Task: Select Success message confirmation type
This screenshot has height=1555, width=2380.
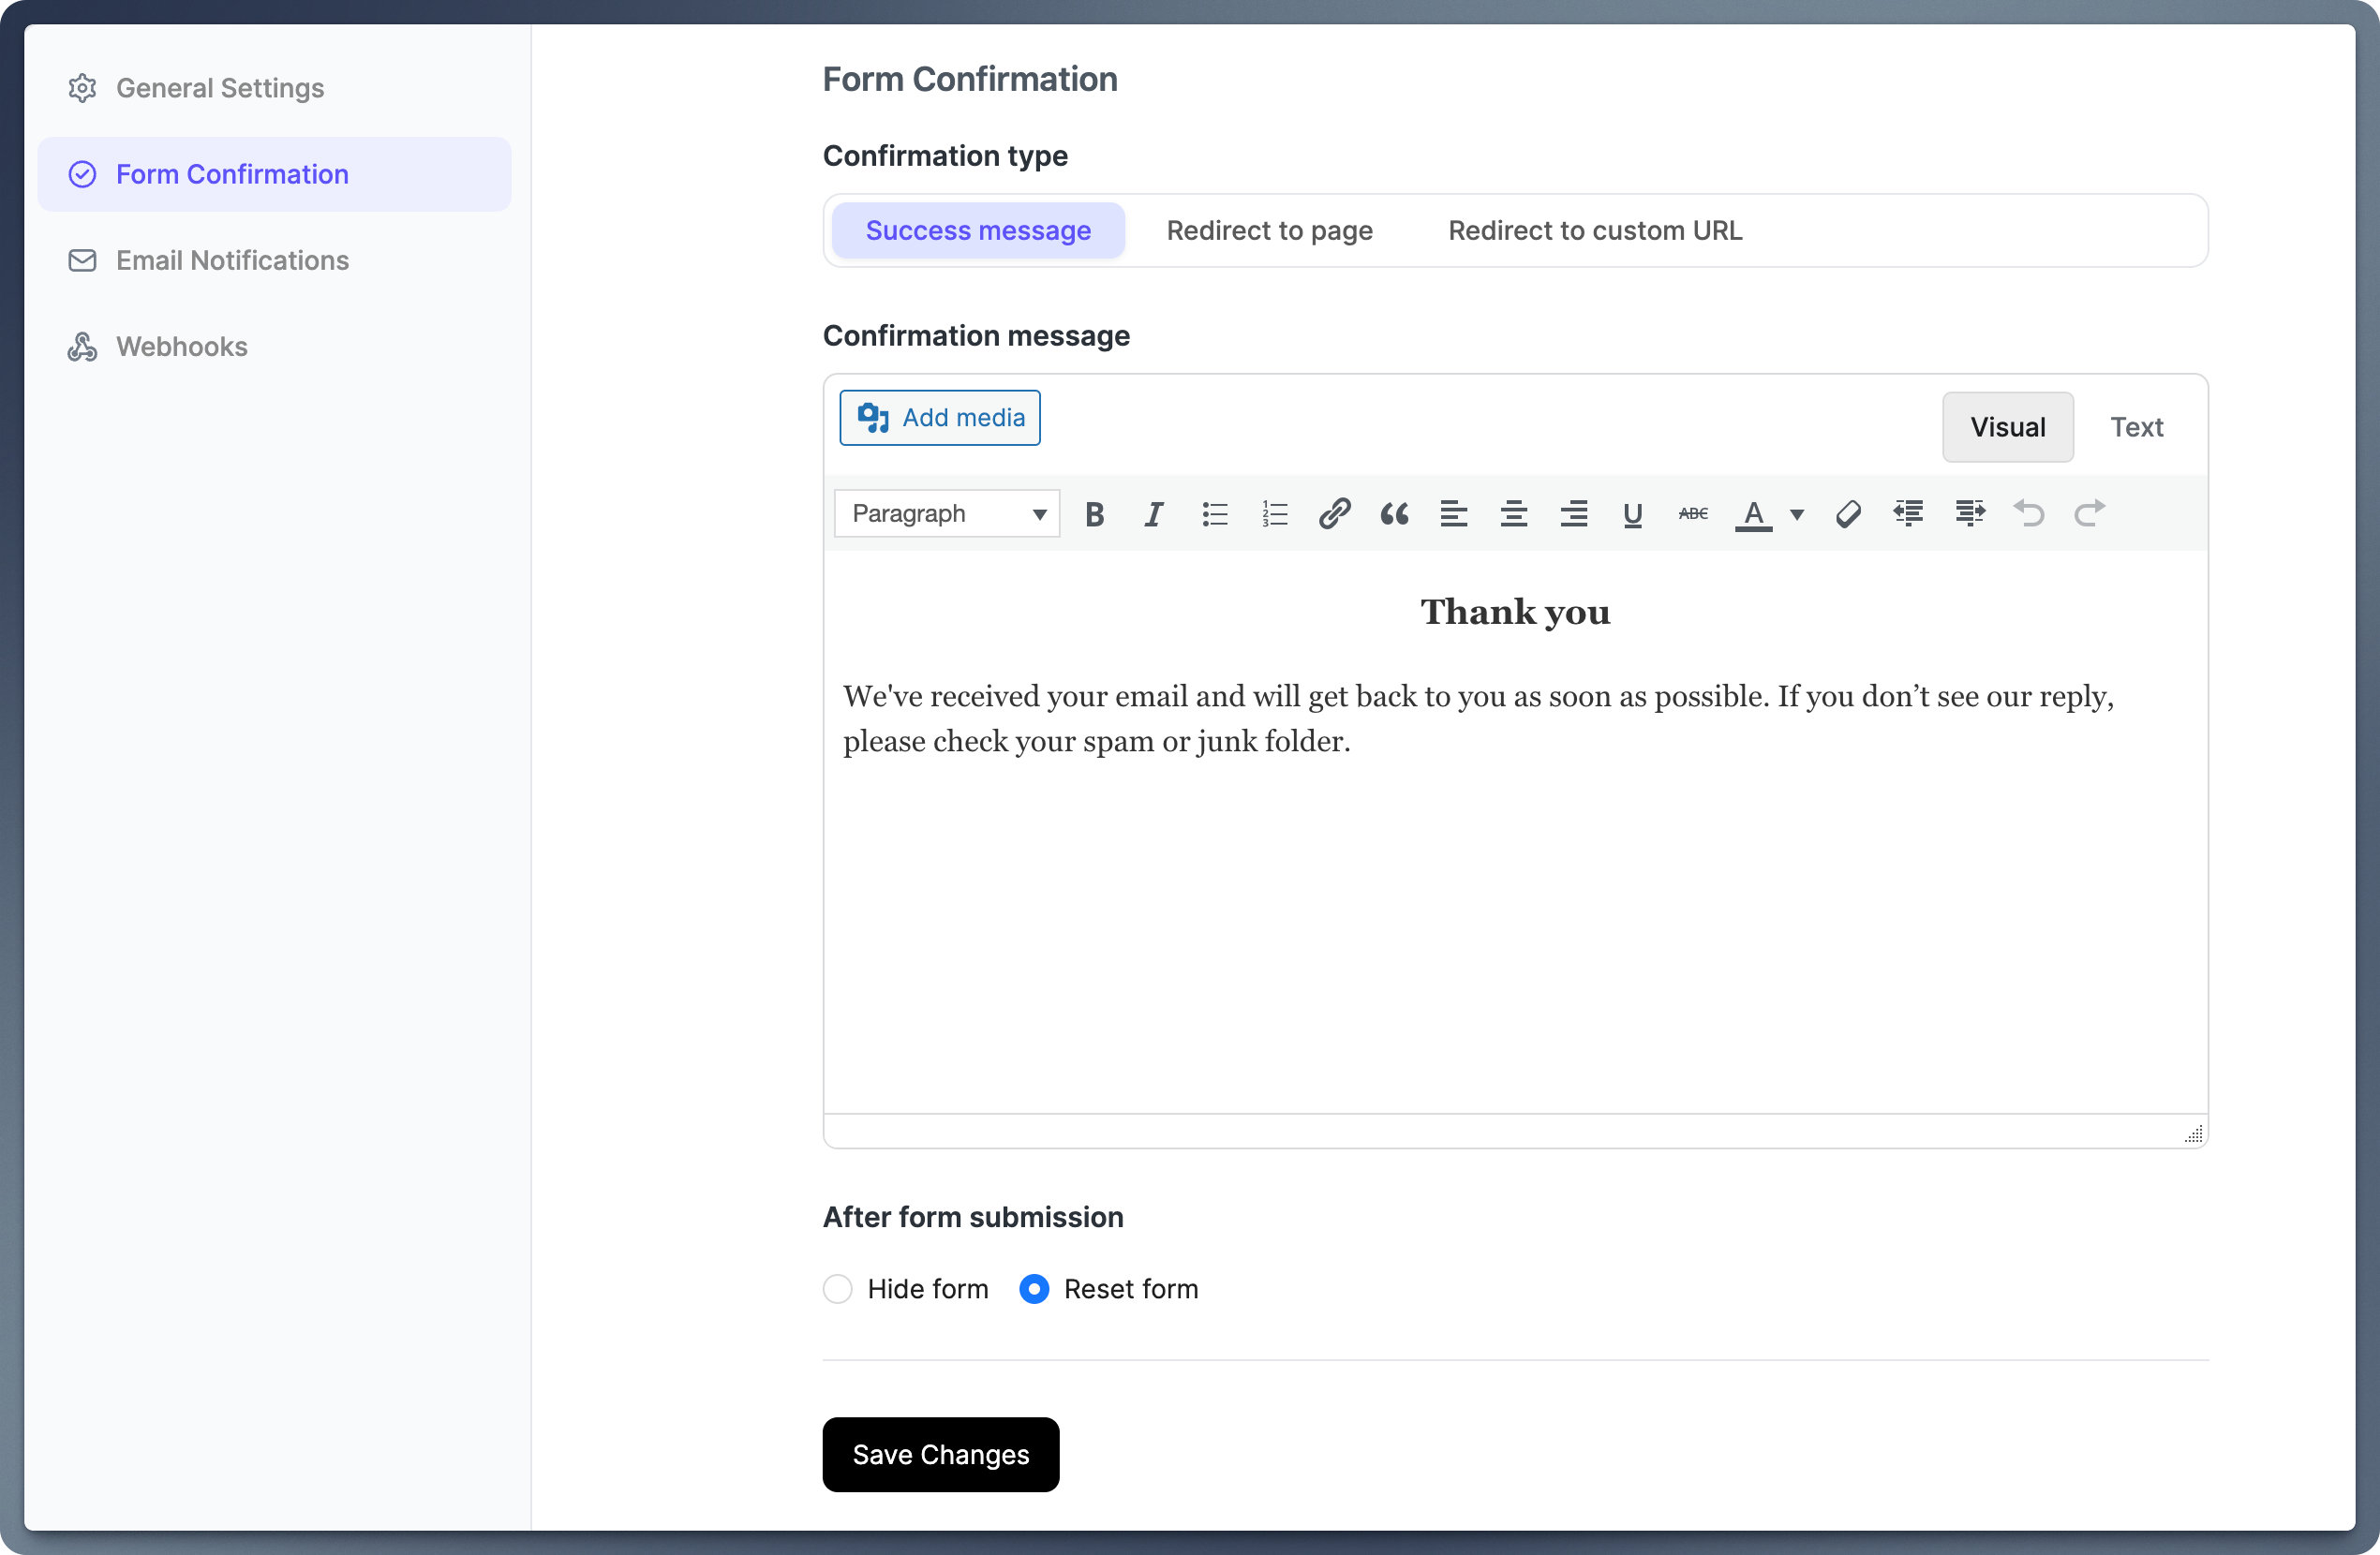Action: [978, 231]
